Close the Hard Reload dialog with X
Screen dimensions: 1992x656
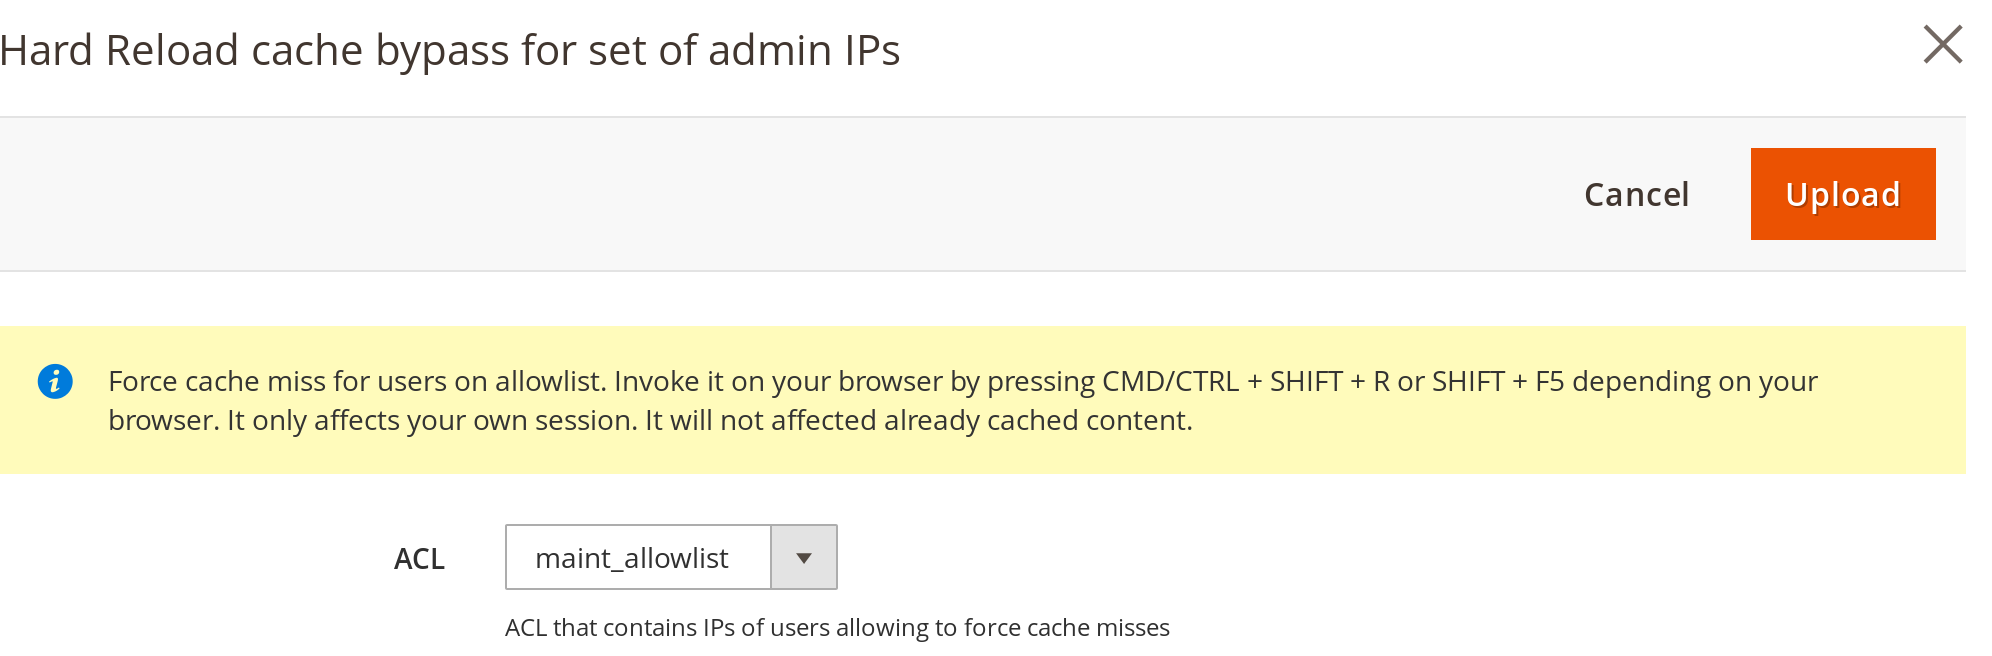click(x=1942, y=45)
